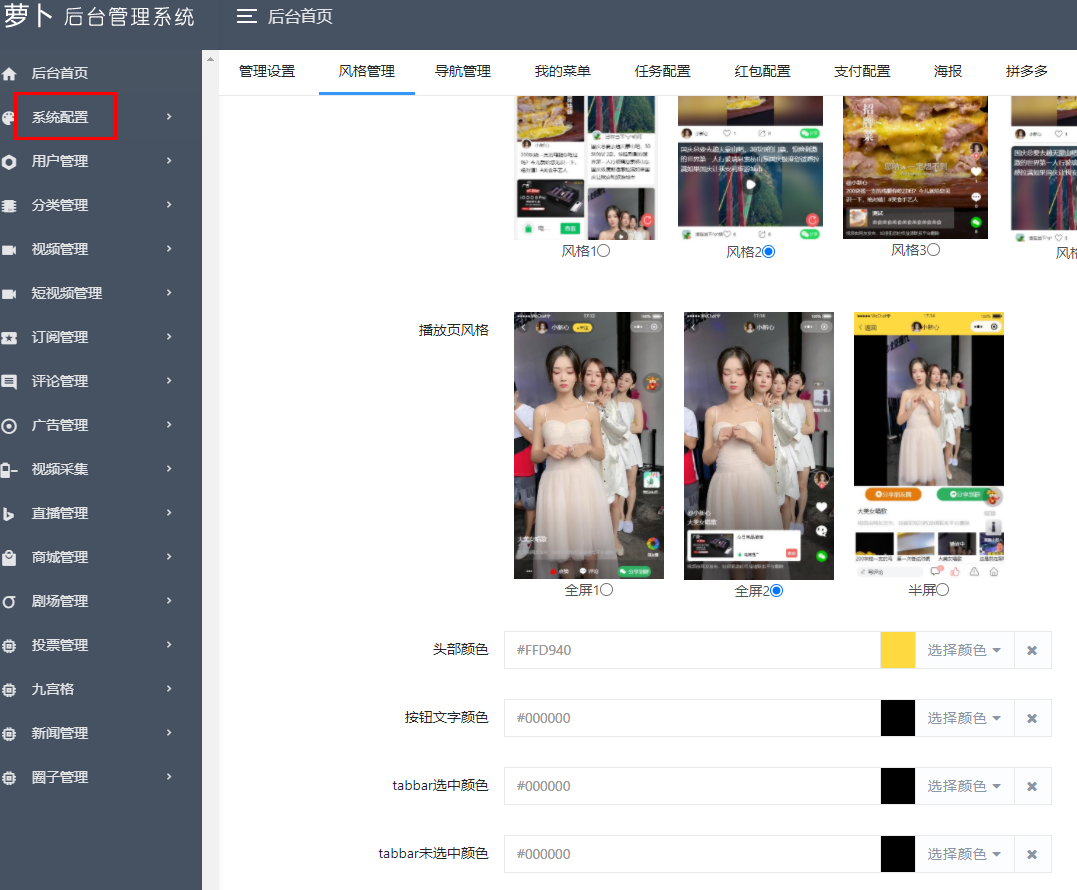Click the chip icon beside 新闻管理
The height and width of the screenshot is (890, 1077).
click(x=9, y=733)
